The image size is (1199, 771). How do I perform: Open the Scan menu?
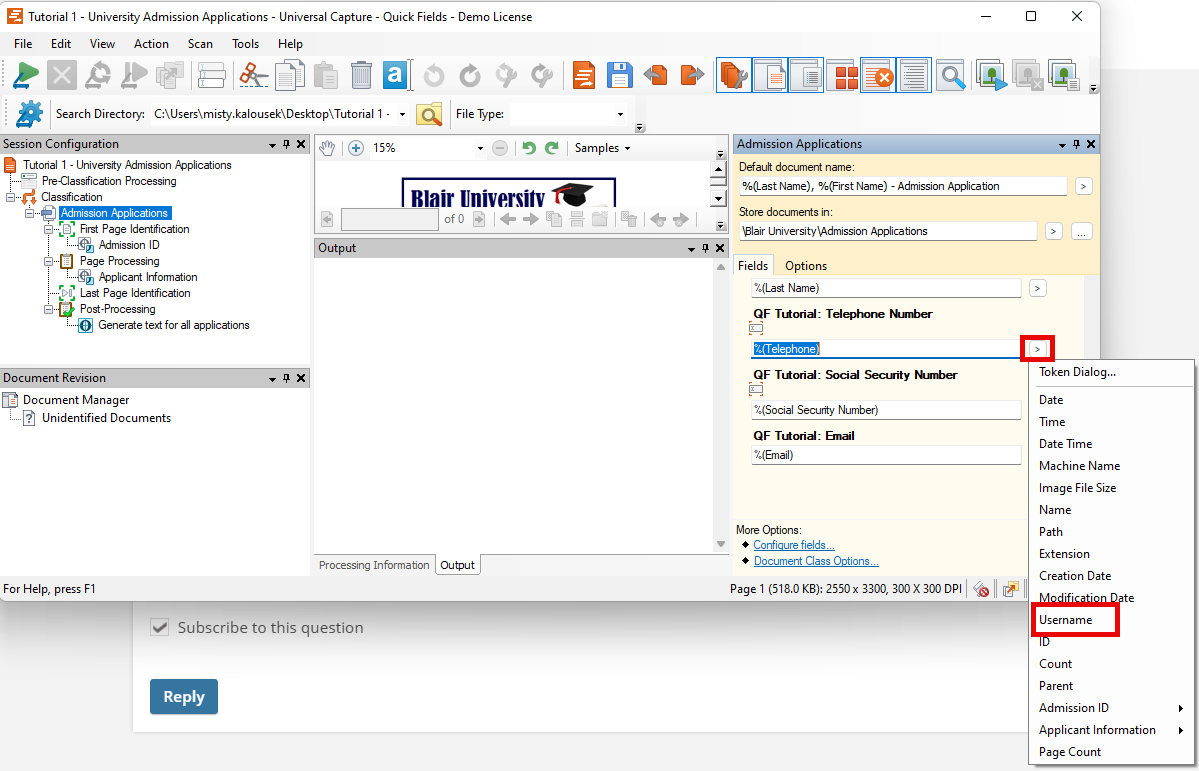point(200,44)
